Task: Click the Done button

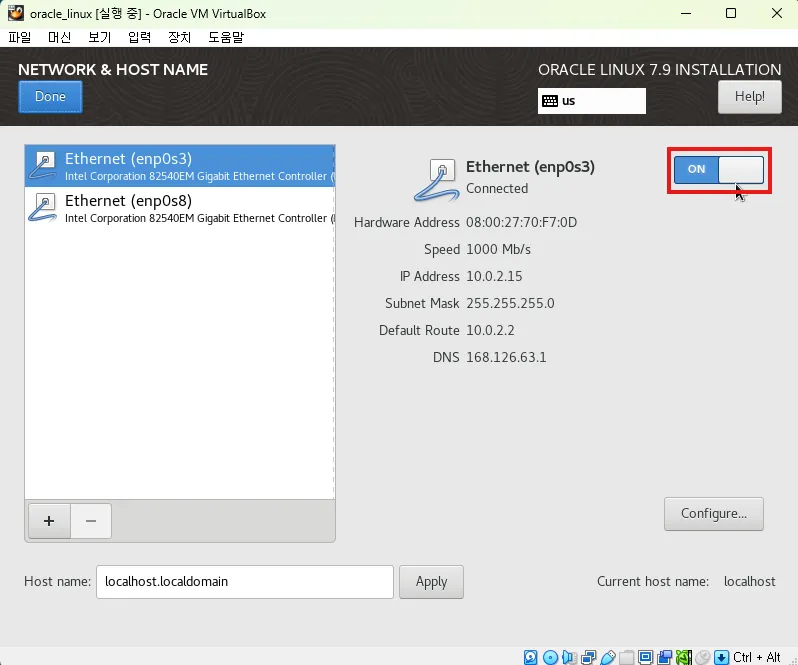Action: 50,97
